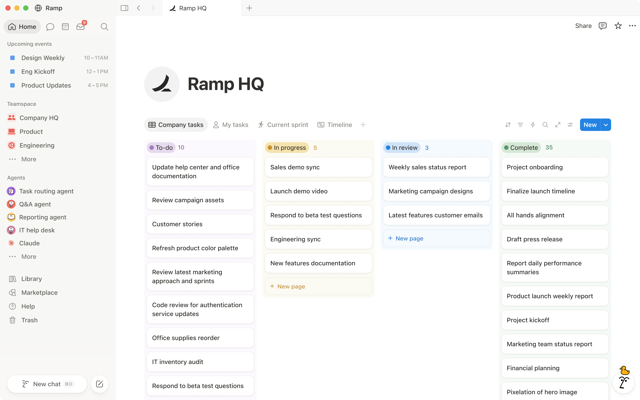Open Draft press release card
The image size is (640, 400).
click(555, 240)
